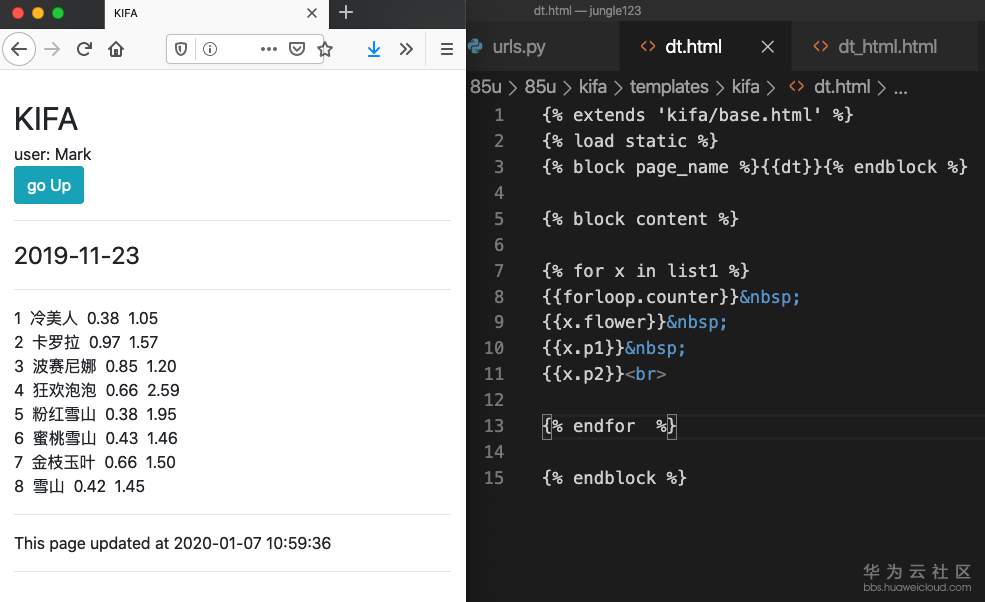Click row '1 冷美人 0.38 1.05'
Screen dimensions: 985x602
[x=86, y=319]
